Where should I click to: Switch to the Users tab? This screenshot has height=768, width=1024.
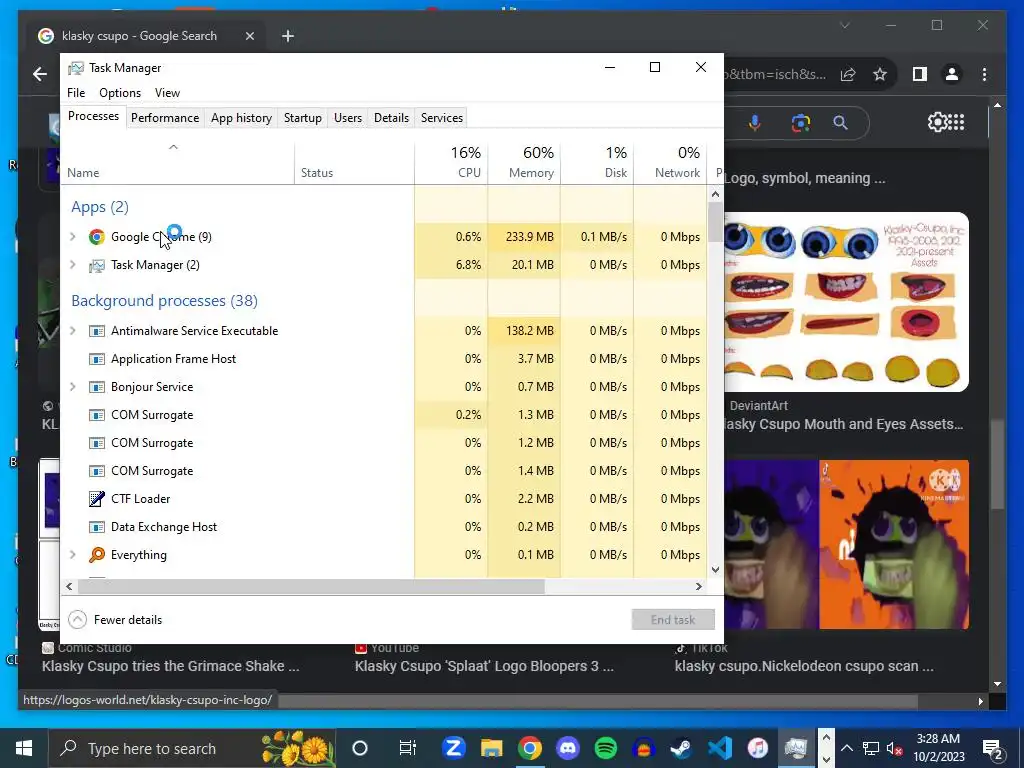point(347,118)
